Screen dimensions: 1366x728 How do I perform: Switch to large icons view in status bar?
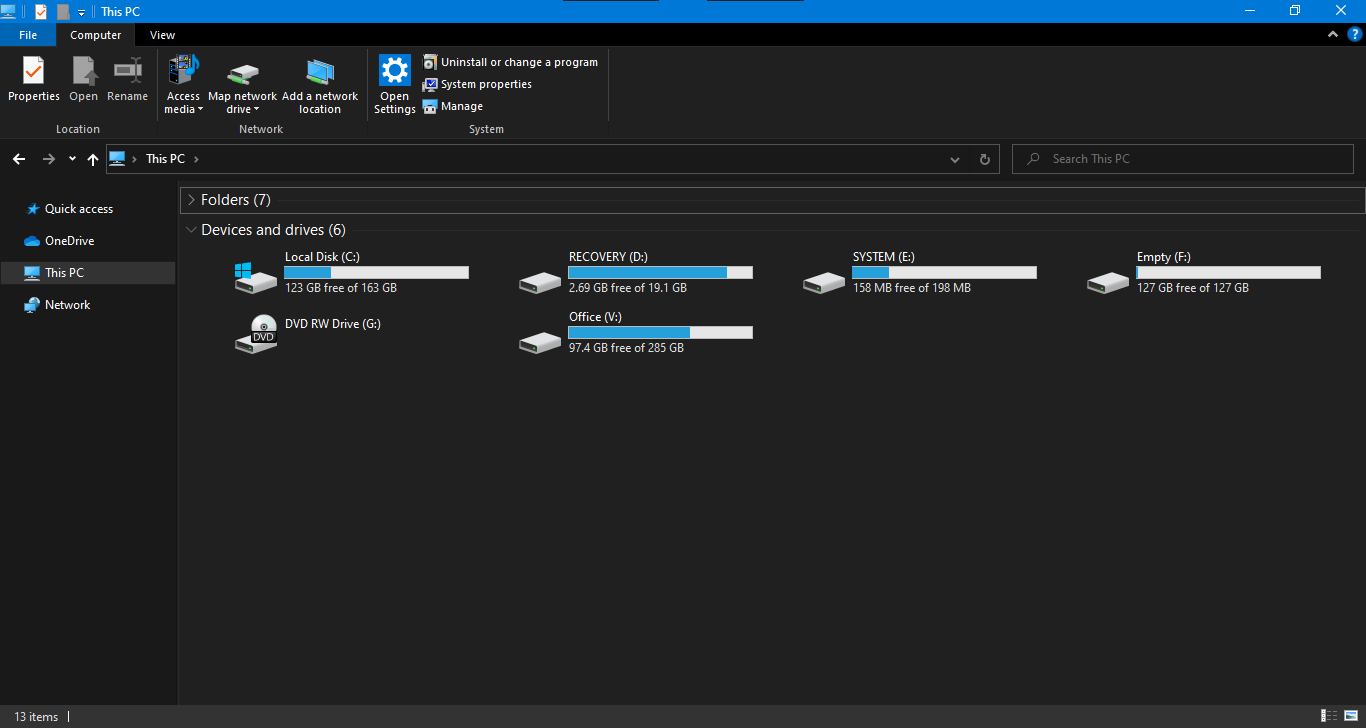point(1351,716)
